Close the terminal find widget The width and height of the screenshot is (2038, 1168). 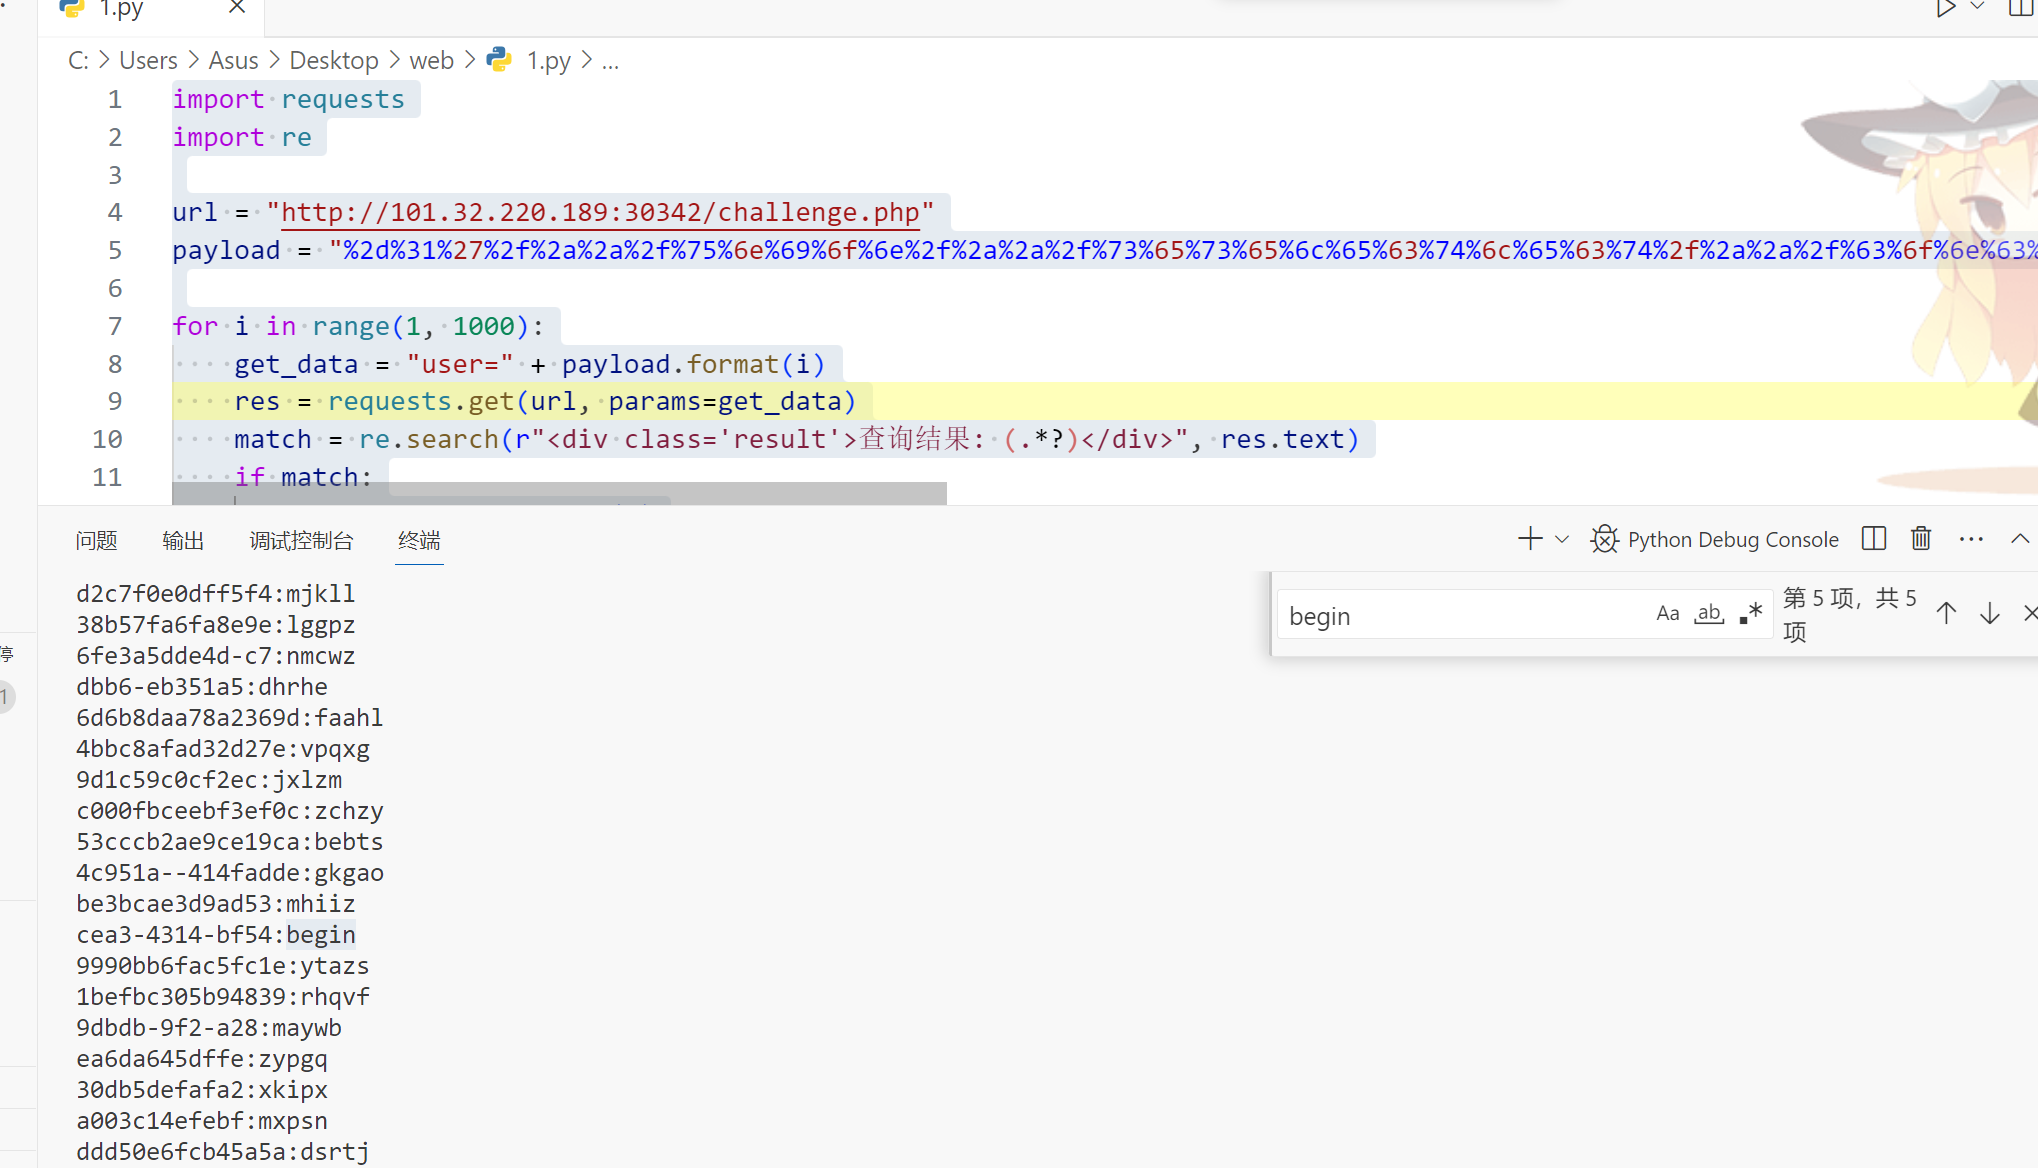(2029, 614)
